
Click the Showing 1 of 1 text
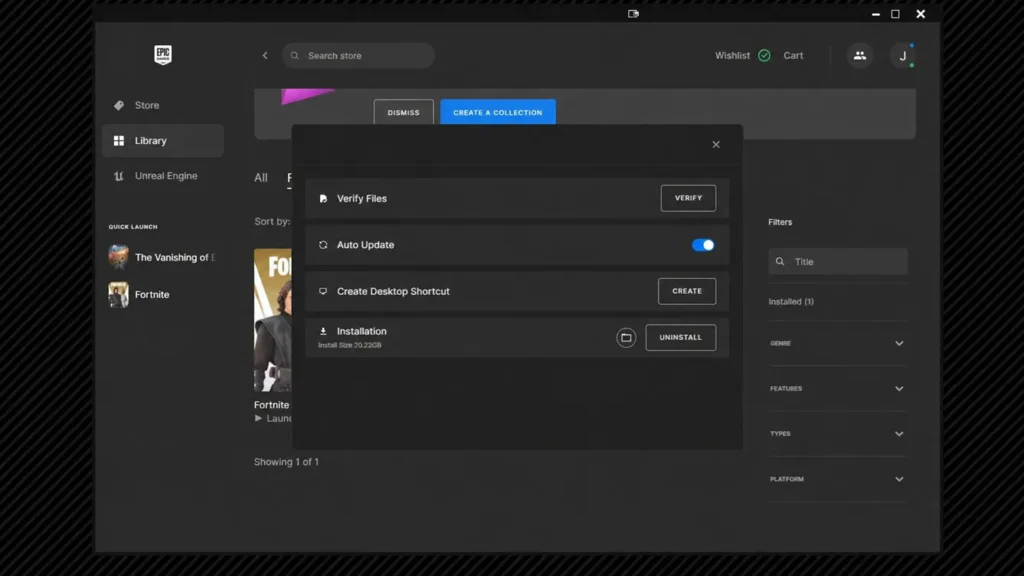[x=286, y=462]
